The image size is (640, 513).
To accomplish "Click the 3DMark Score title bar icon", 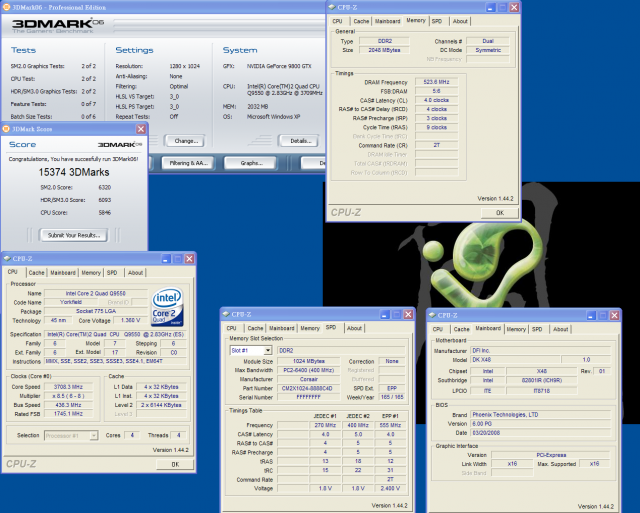I will pos(6,129).
